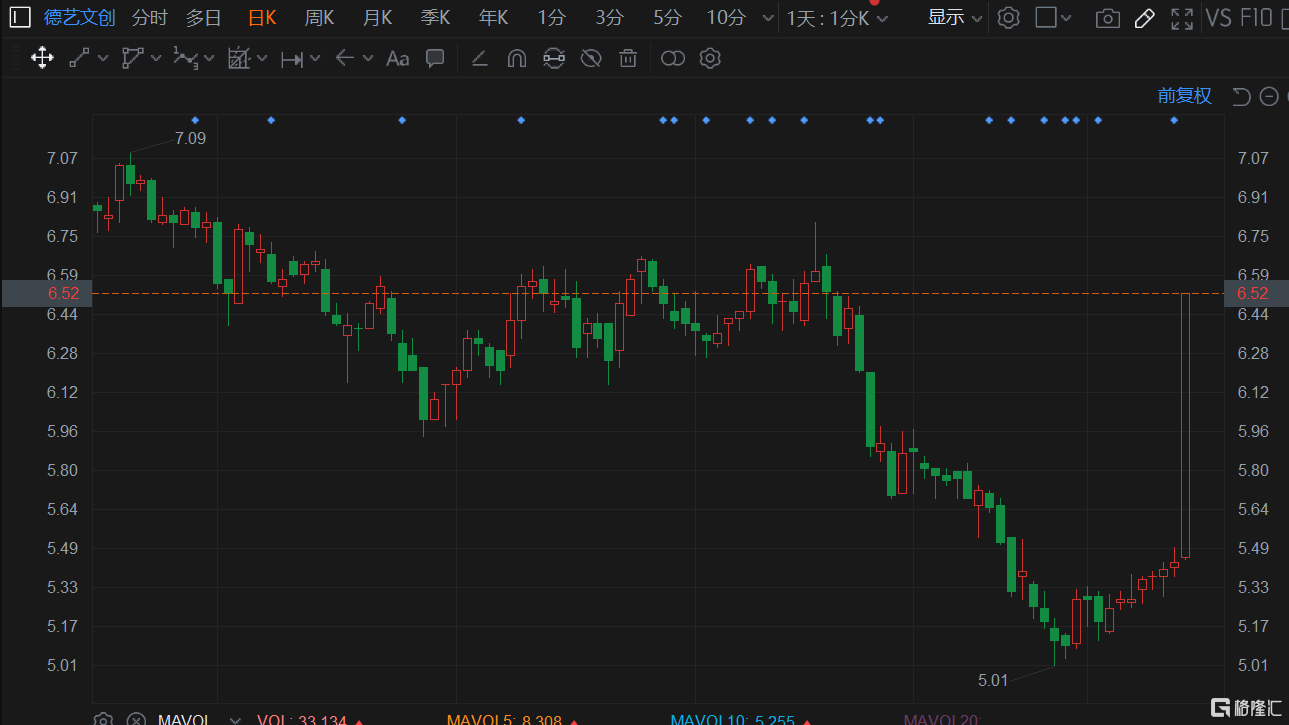Toggle the sidebar panel icon beside 德艺文创
The image size is (1289, 725).
(x=20, y=17)
